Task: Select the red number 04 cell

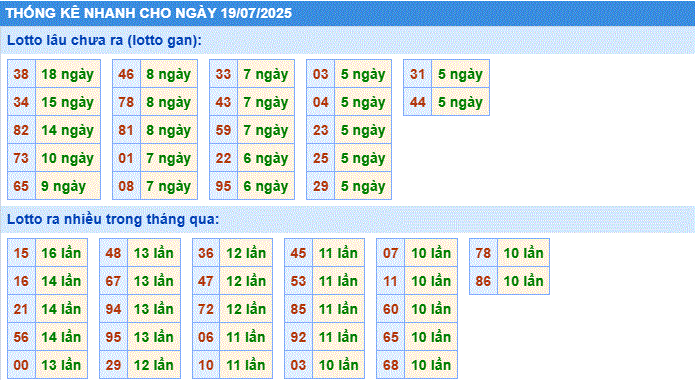Action: click(x=320, y=102)
